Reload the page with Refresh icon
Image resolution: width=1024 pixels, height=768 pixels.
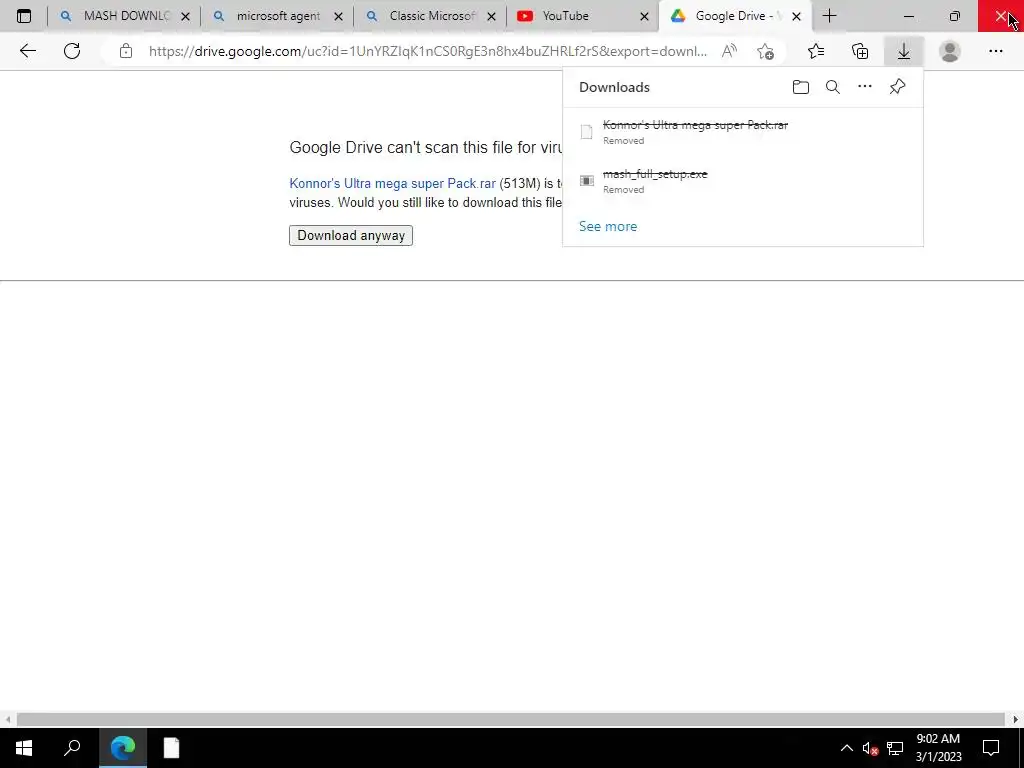pyautogui.click(x=72, y=51)
